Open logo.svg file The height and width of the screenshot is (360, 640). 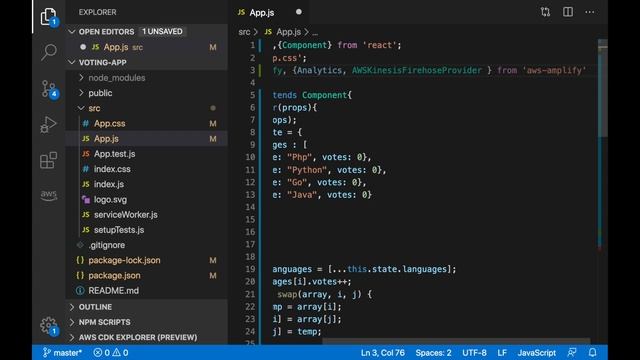(x=146, y=200)
